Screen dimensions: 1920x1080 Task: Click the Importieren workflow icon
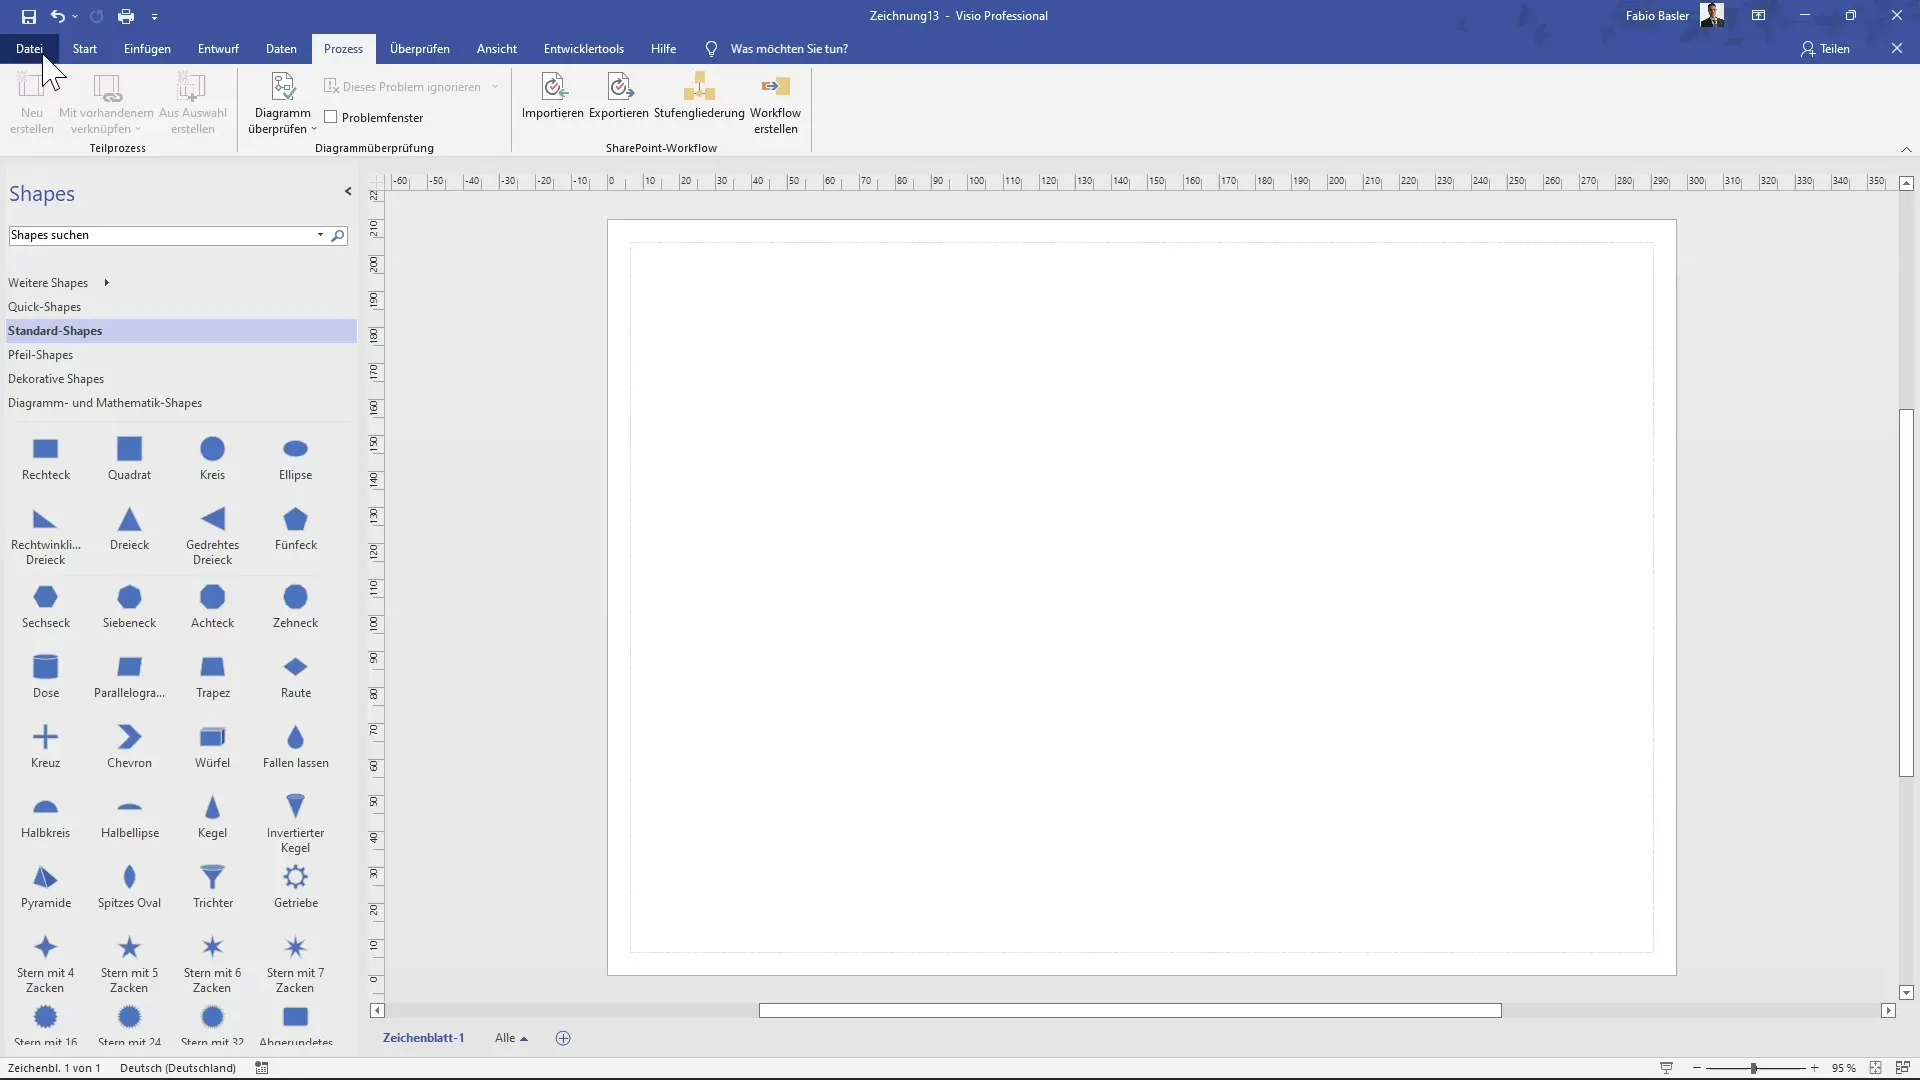point(553,96)
